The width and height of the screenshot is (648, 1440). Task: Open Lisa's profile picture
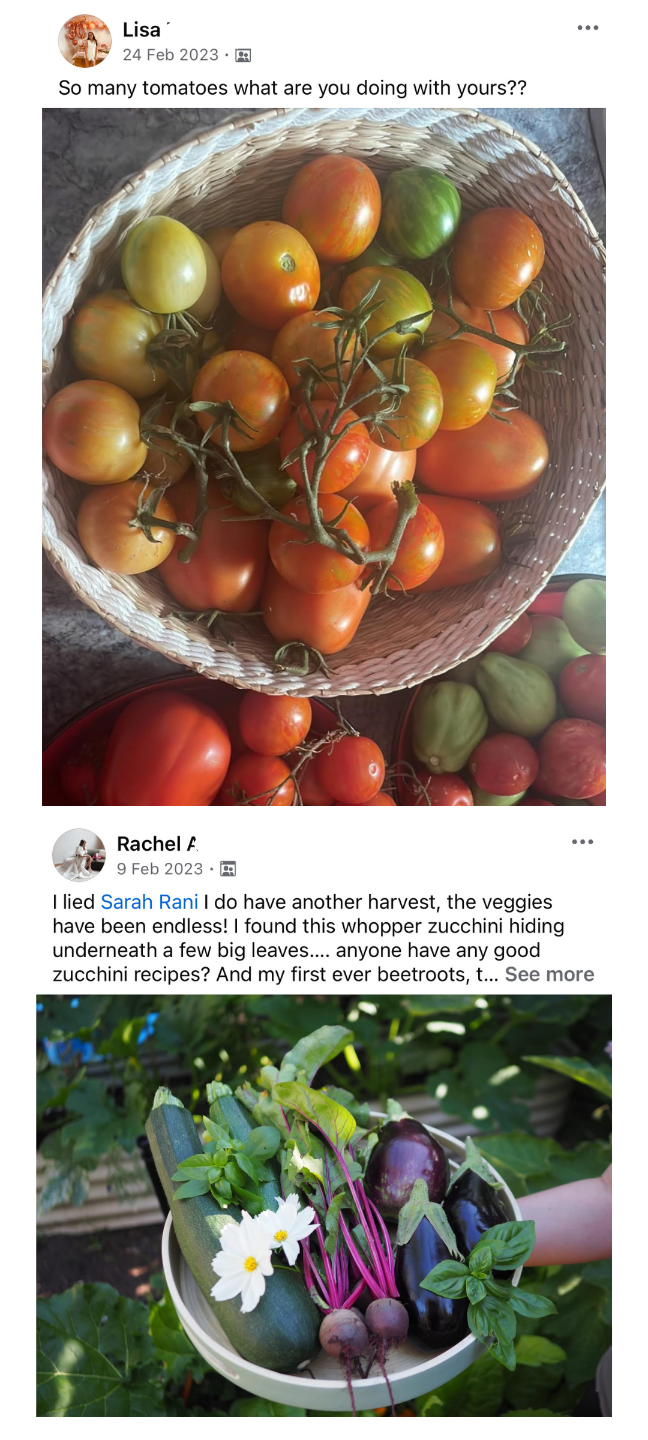tap(85, 41)
